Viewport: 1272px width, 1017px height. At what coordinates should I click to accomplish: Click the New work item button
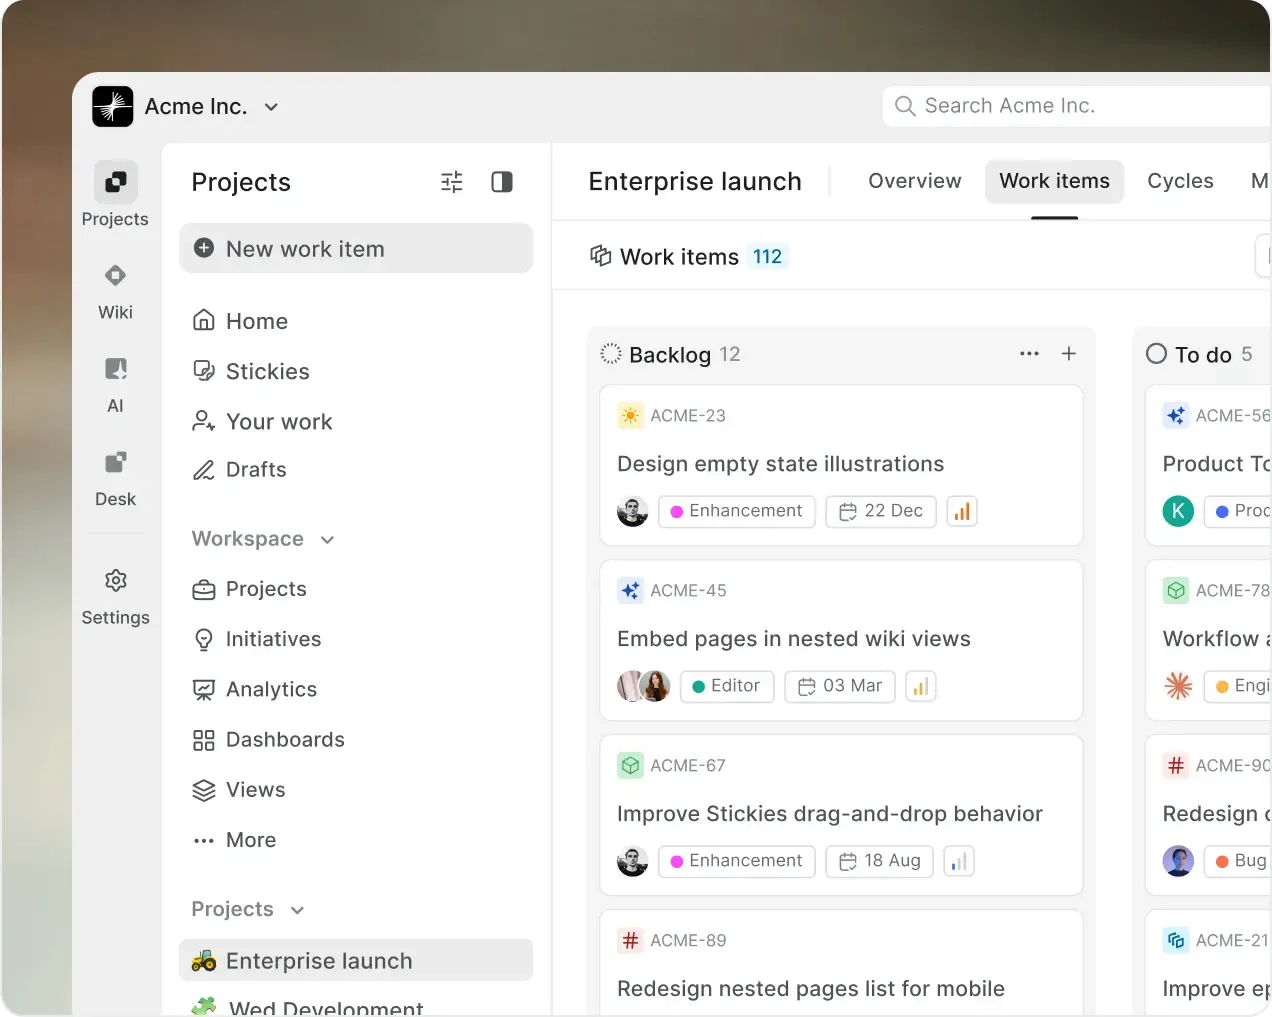(x=356, y=248)
